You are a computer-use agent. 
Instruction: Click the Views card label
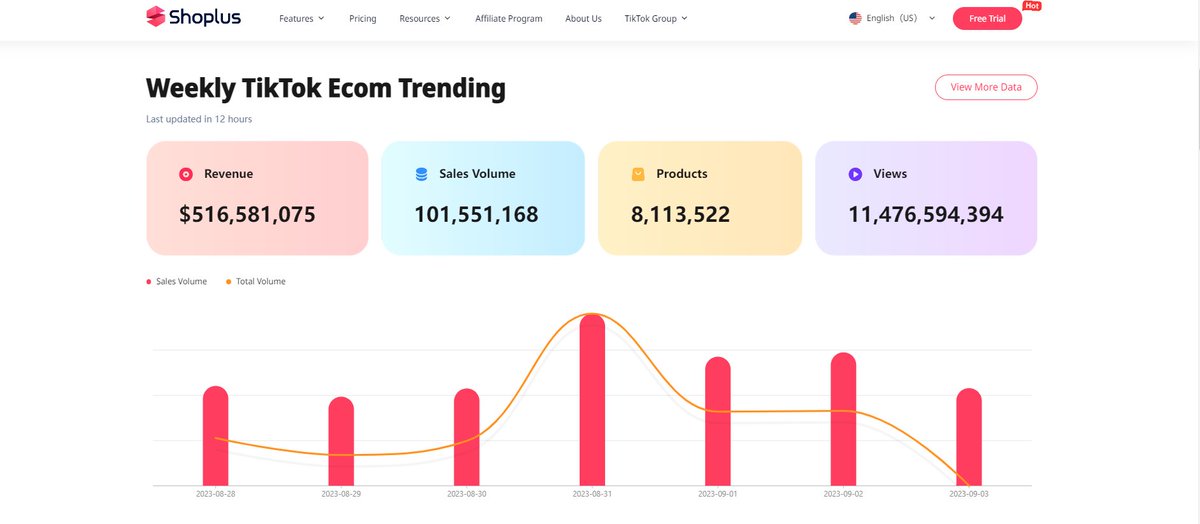point(890,174)
